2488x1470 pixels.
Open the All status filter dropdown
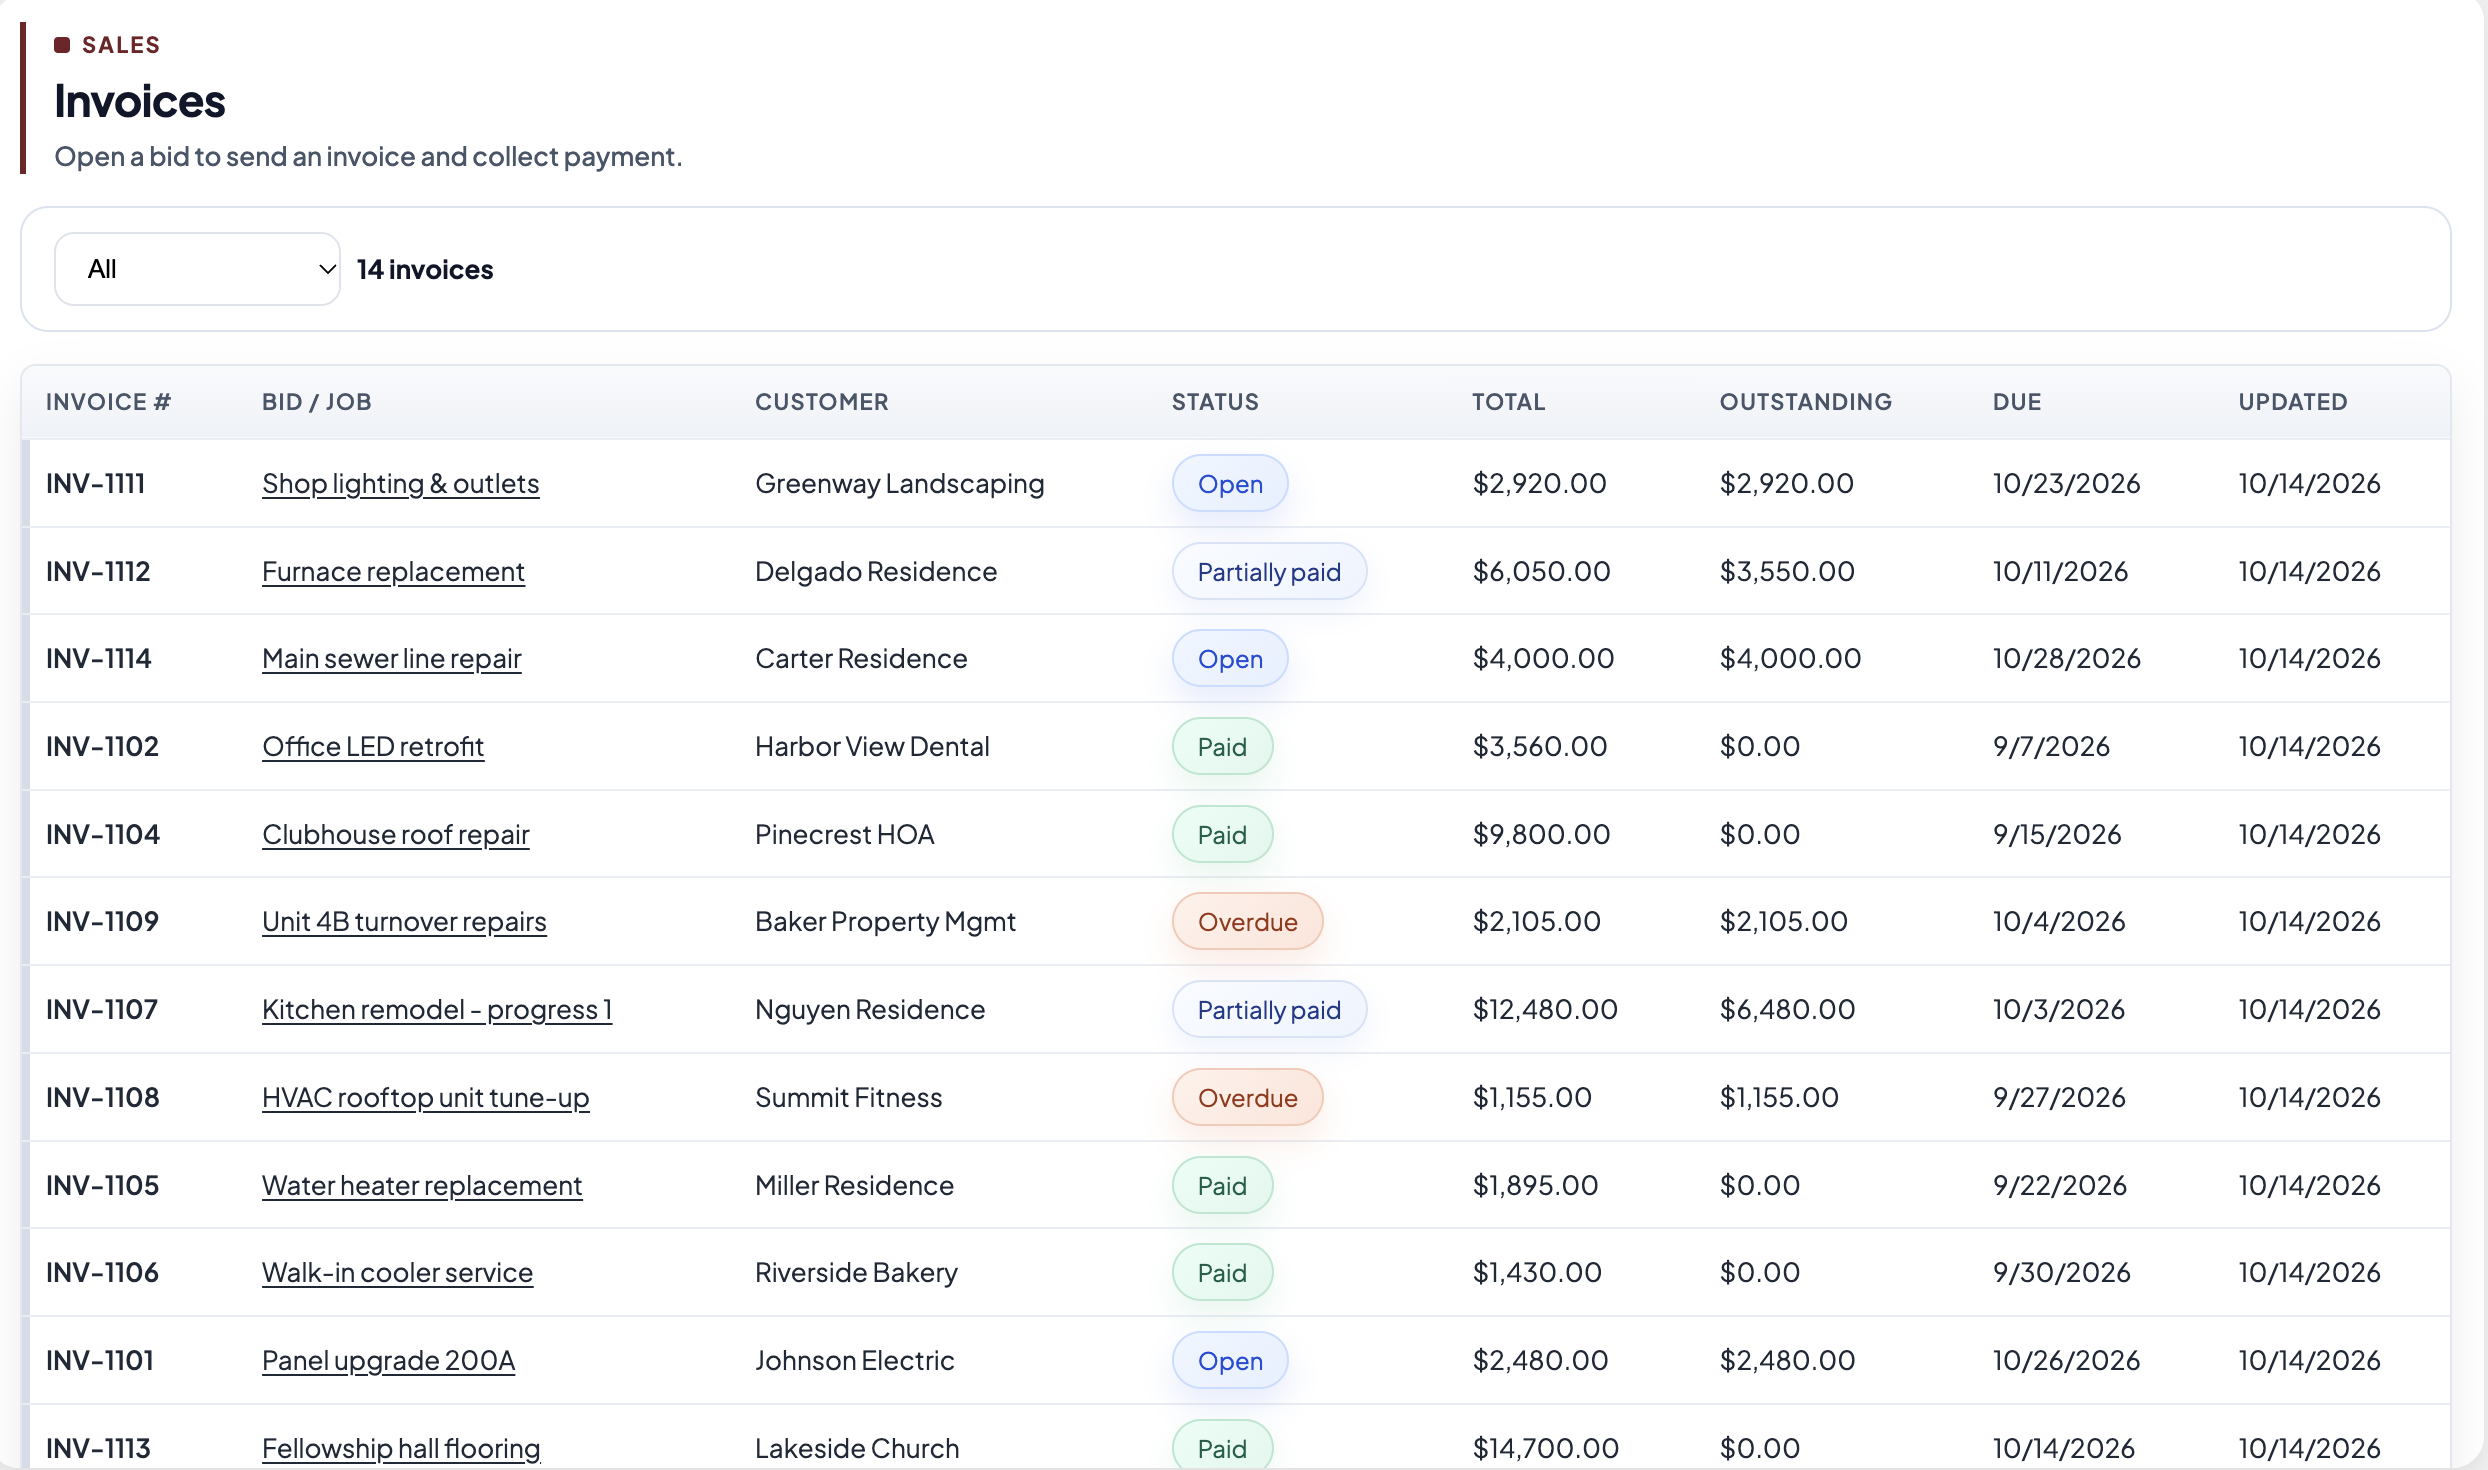coord(197,269)
